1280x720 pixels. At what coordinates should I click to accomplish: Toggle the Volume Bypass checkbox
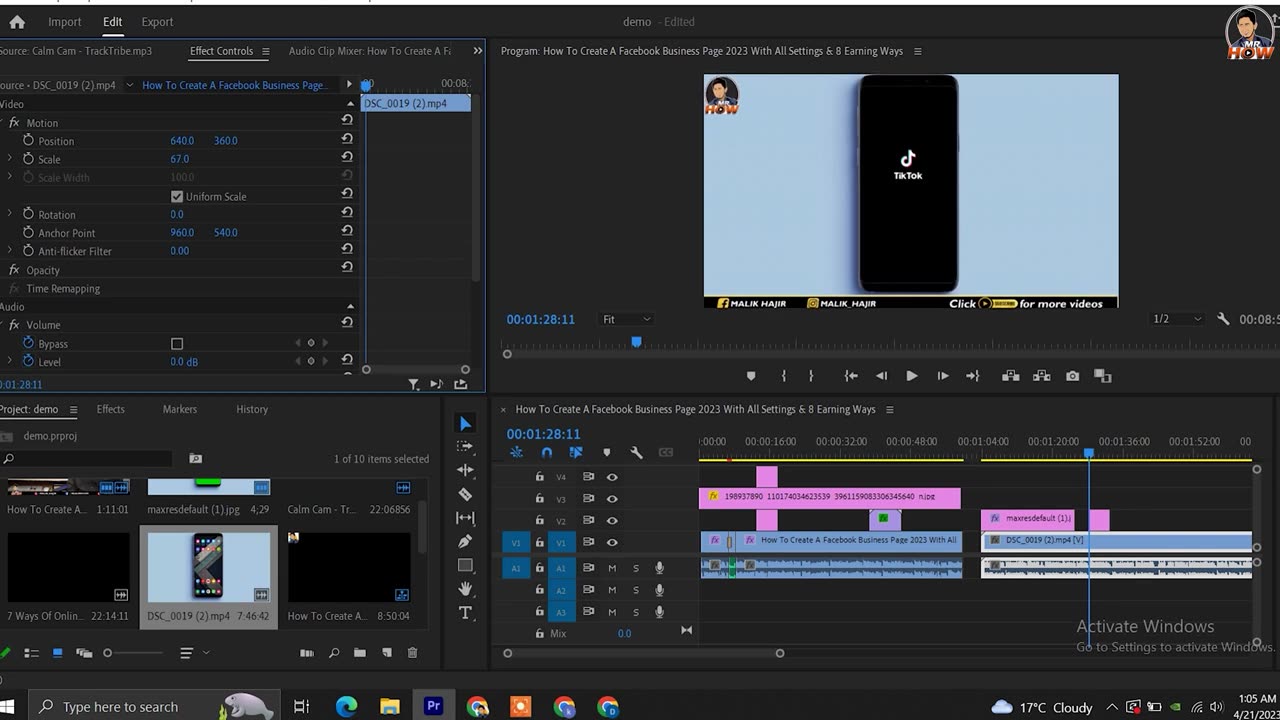pyautogui.click(x=177, y=344)
